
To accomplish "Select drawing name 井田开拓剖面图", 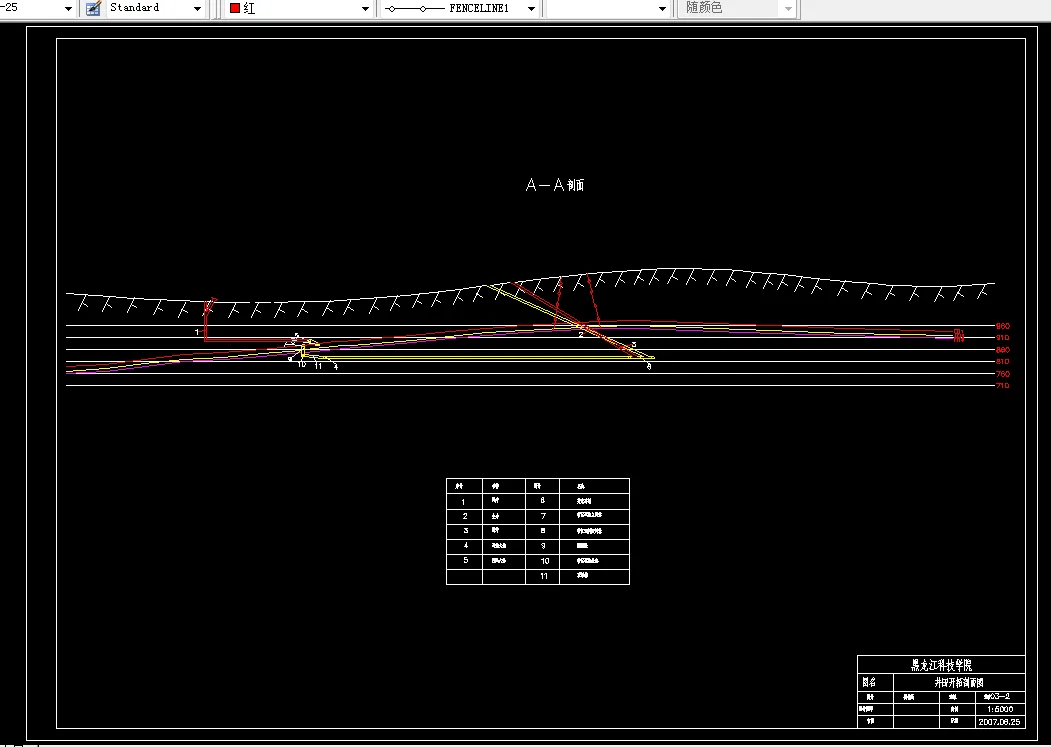I will [x=959, y=683].
